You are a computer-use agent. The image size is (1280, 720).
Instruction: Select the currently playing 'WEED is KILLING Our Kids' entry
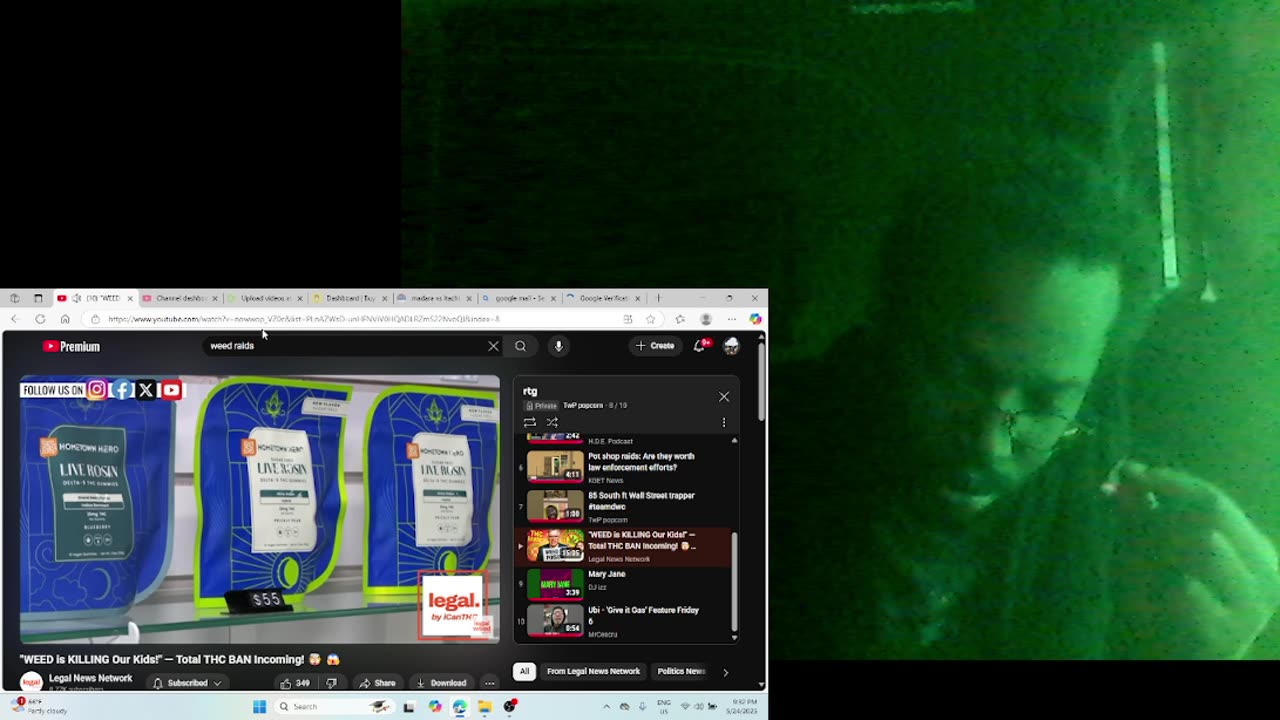pos(623,546)
